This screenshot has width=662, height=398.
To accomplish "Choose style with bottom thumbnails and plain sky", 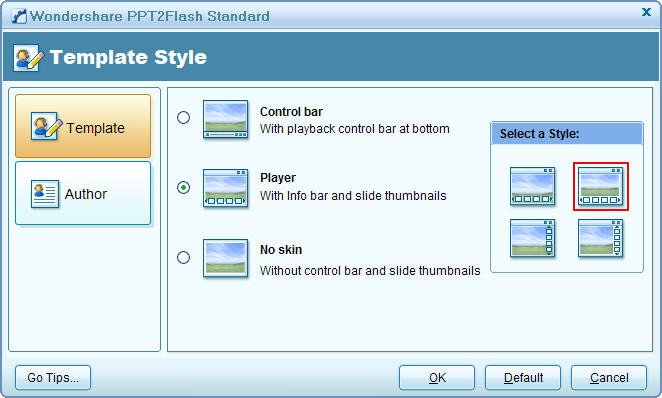I will pyautogui.click(x=532, y=186).
